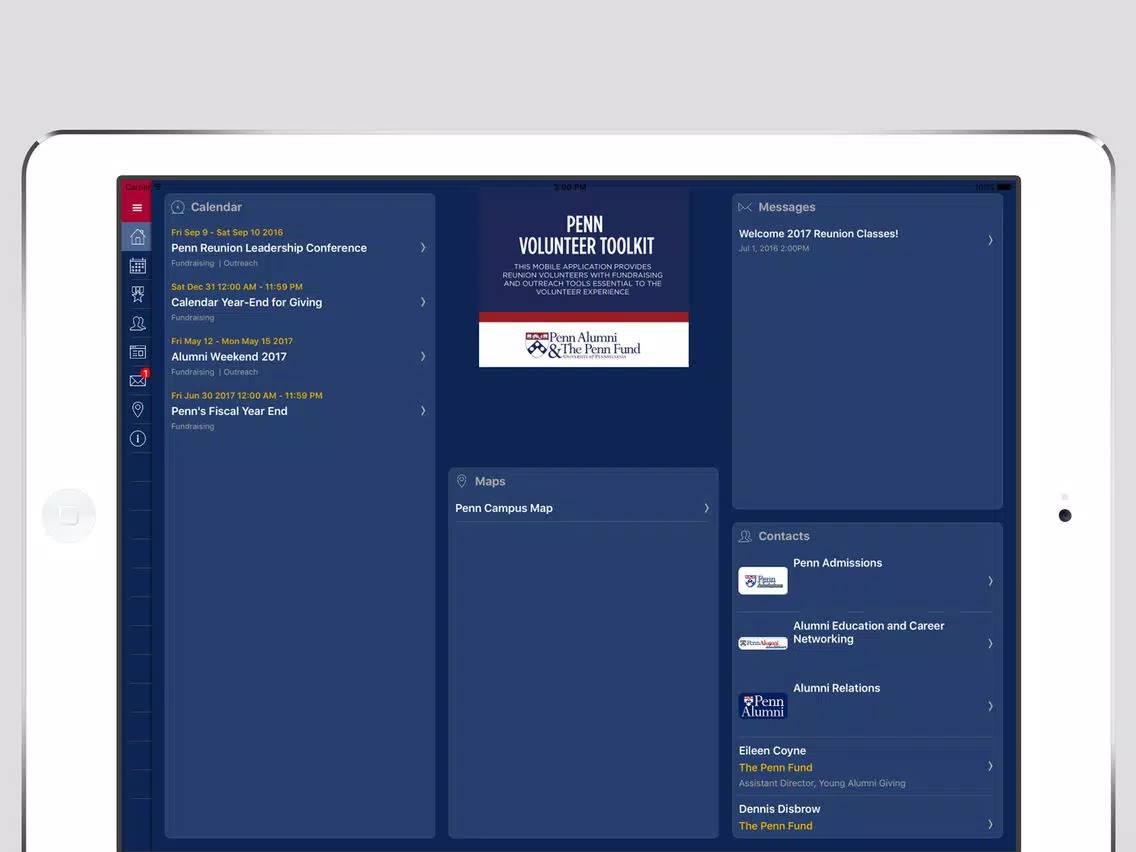This screenshot has width=1136, height=852.
Task: Open Welcome 2017 Reunion Classes message
Action: click(x=819, y=233)
